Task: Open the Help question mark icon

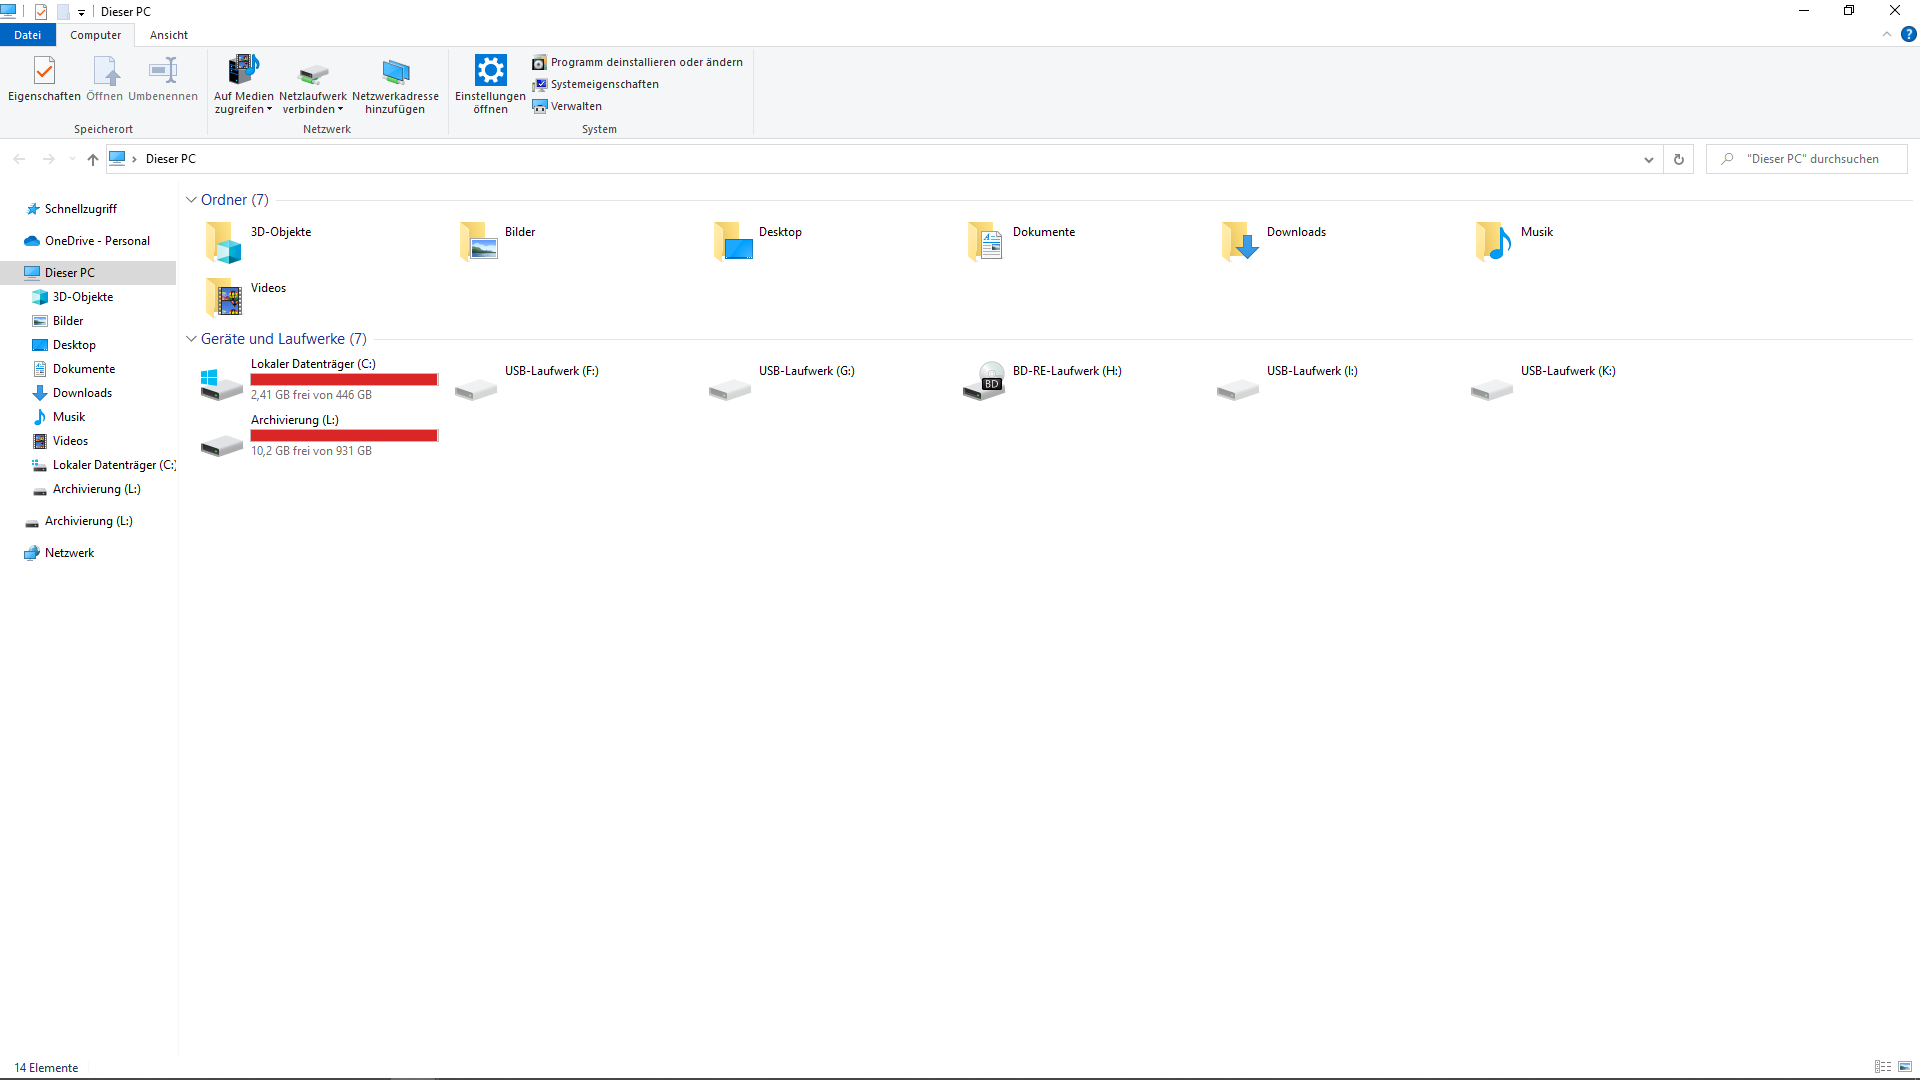Action: [1909, 35]
